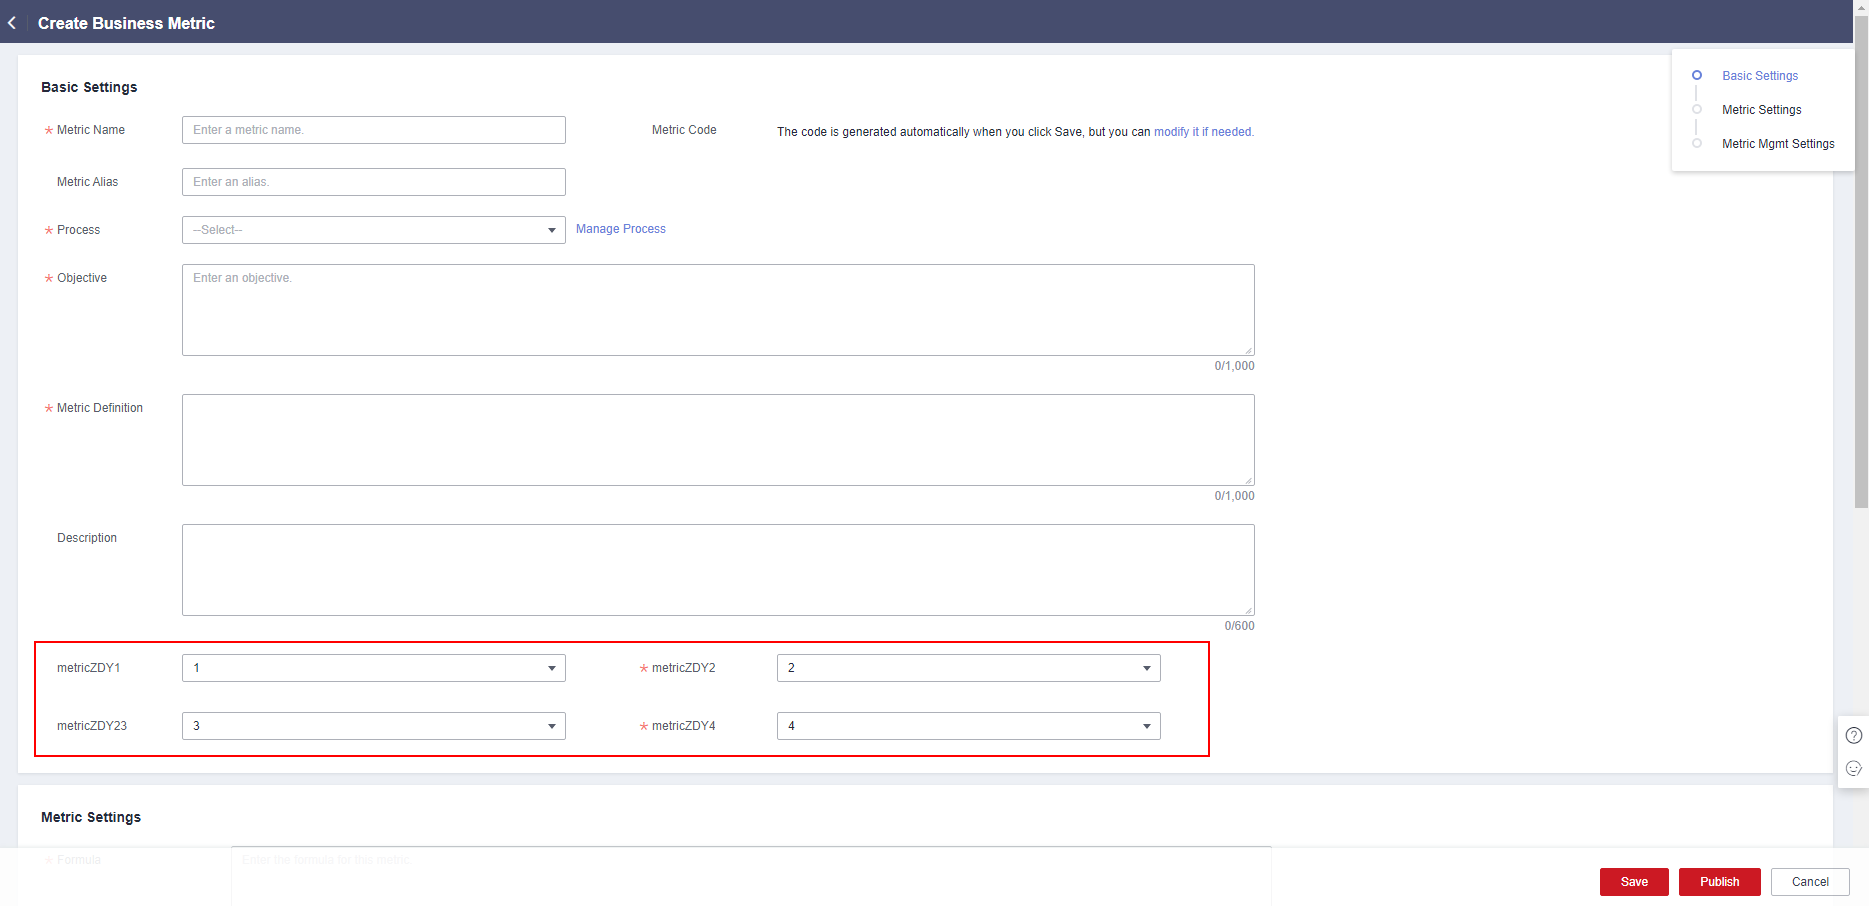Click the Metric Settings step circle marker
1869x906 pixels.
1697,109
